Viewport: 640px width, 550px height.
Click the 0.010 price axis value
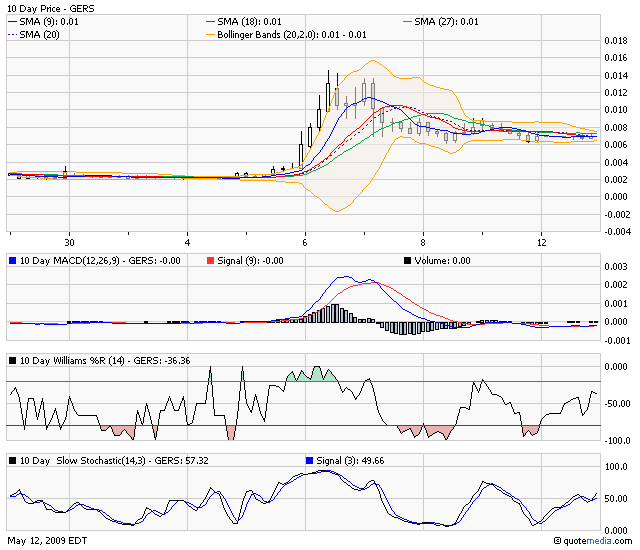[616, 110]
